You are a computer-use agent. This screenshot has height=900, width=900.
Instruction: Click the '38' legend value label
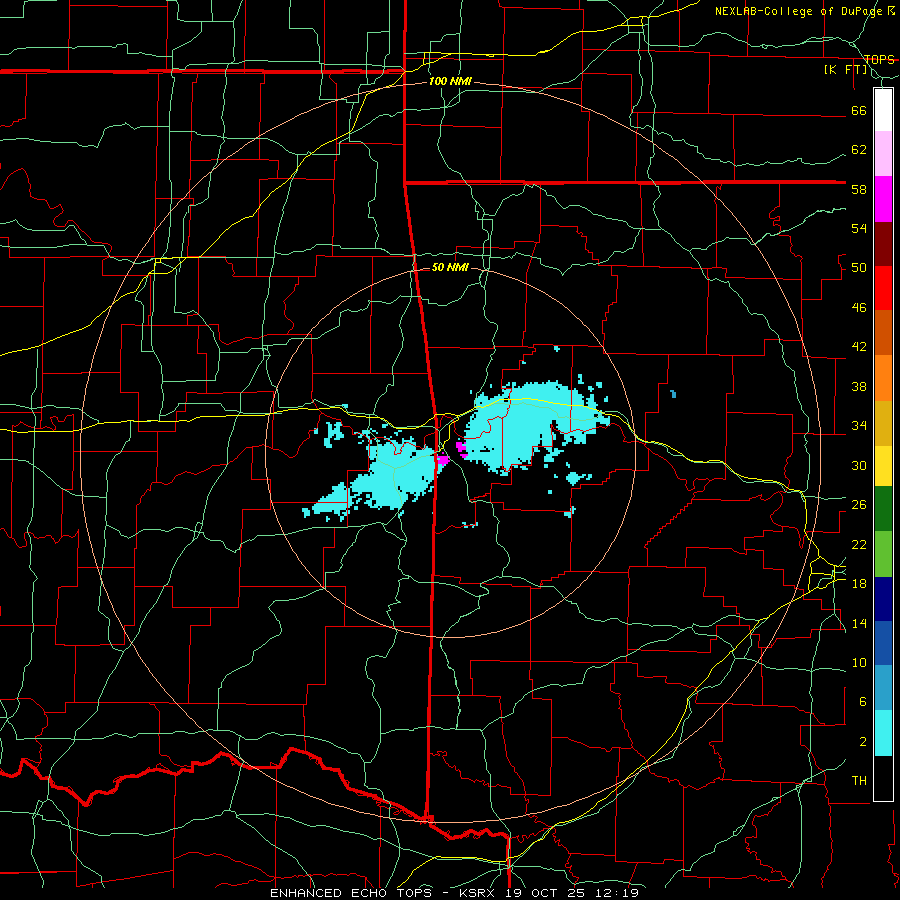point(859,386)
